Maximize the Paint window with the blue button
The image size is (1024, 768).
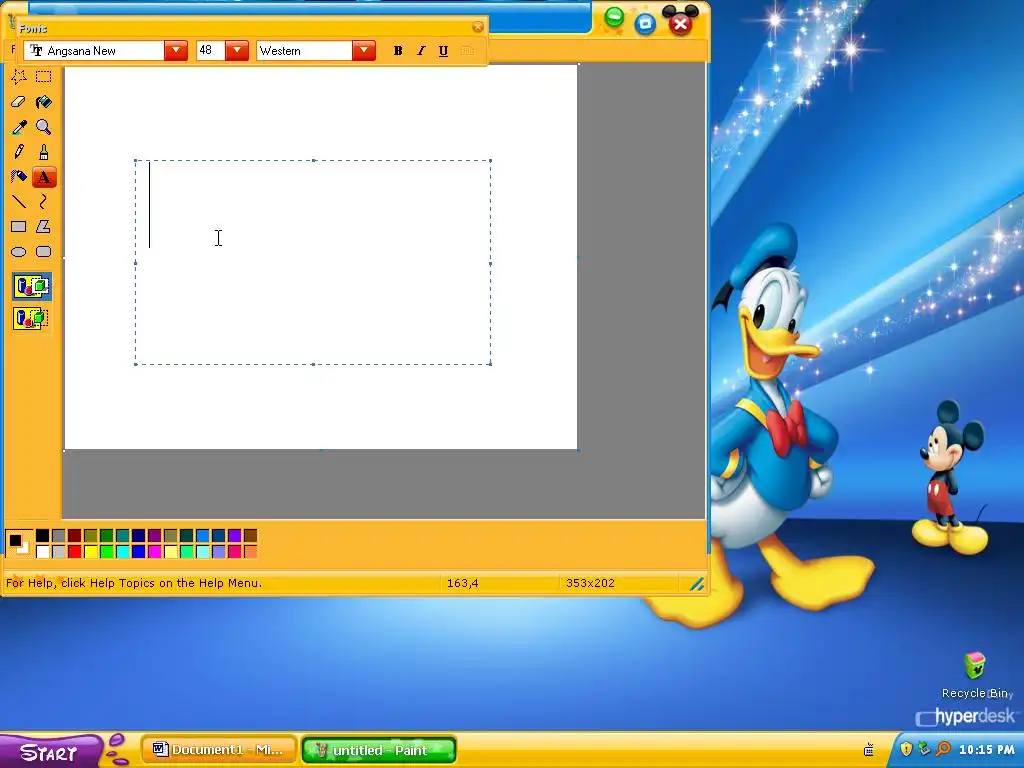click(x=645, y=24)
